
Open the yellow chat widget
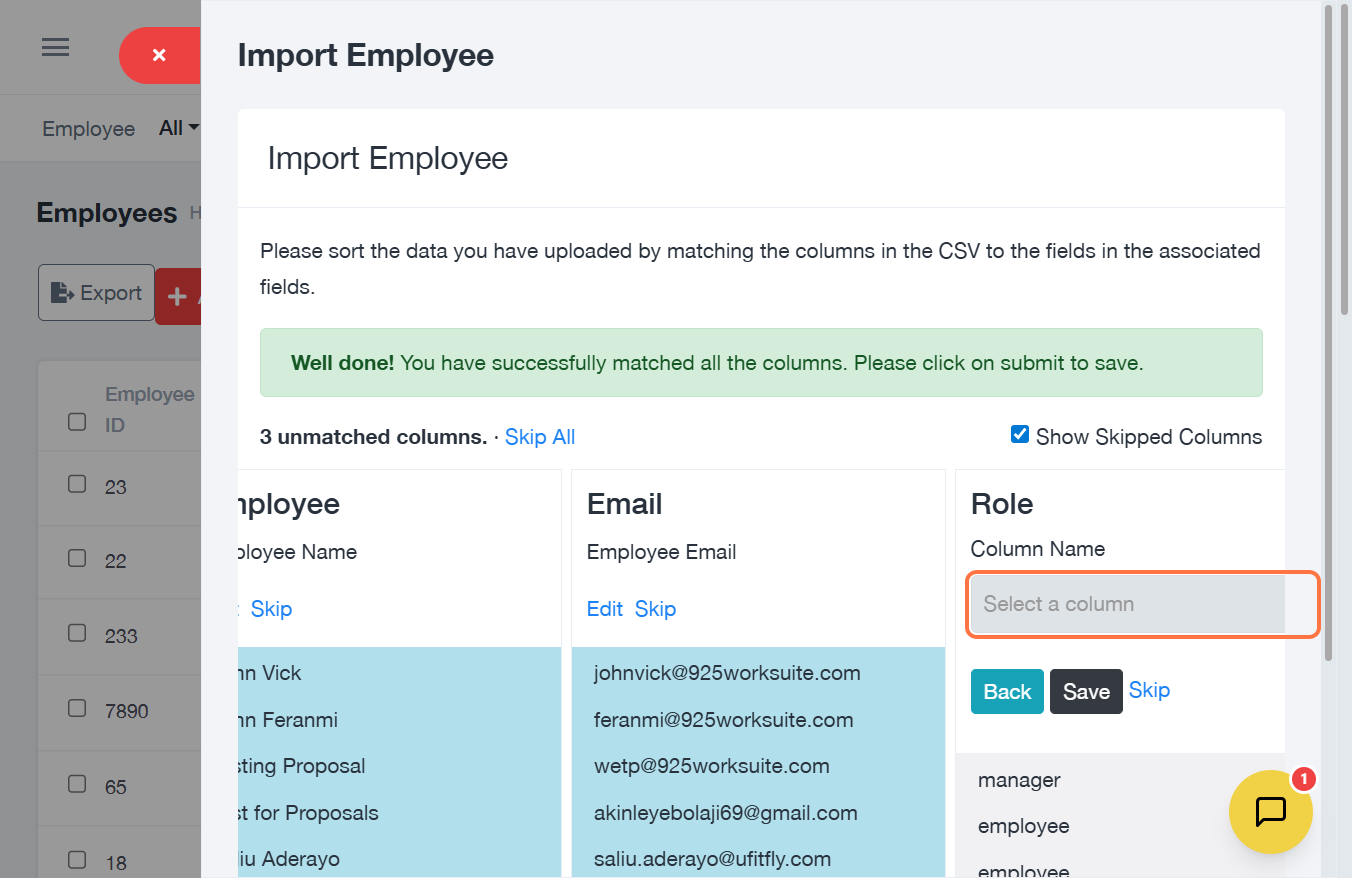pyautogui.click(x=1270, y=811)
